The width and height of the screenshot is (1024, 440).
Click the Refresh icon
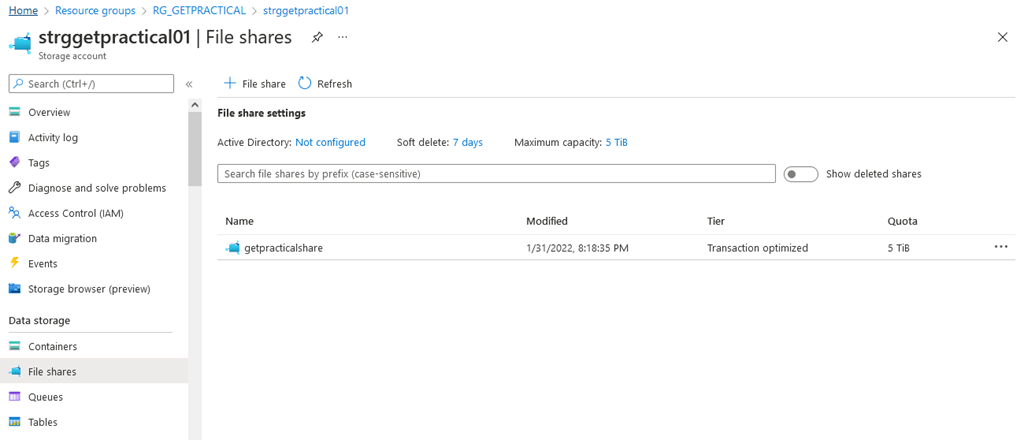pos(304,84)
